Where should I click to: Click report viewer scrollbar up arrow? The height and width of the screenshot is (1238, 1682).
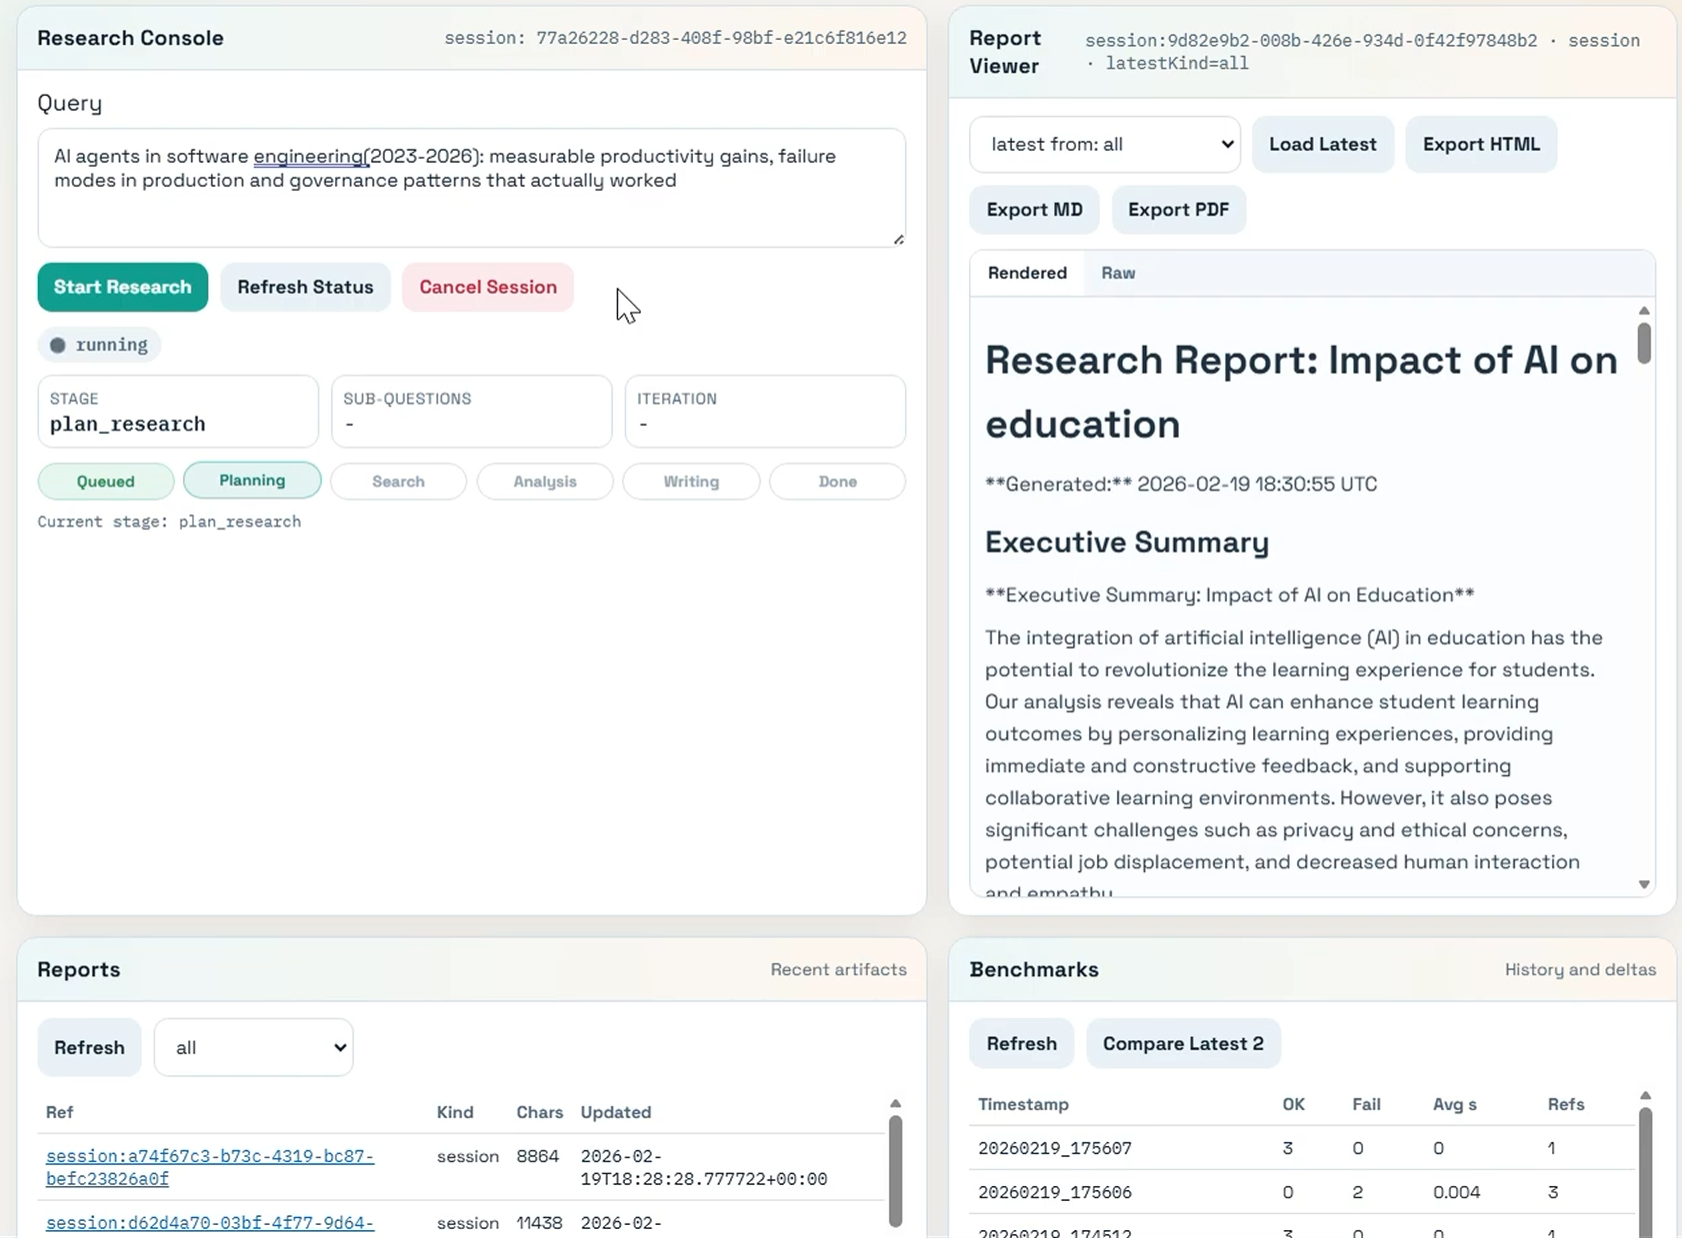point(1644,311)
